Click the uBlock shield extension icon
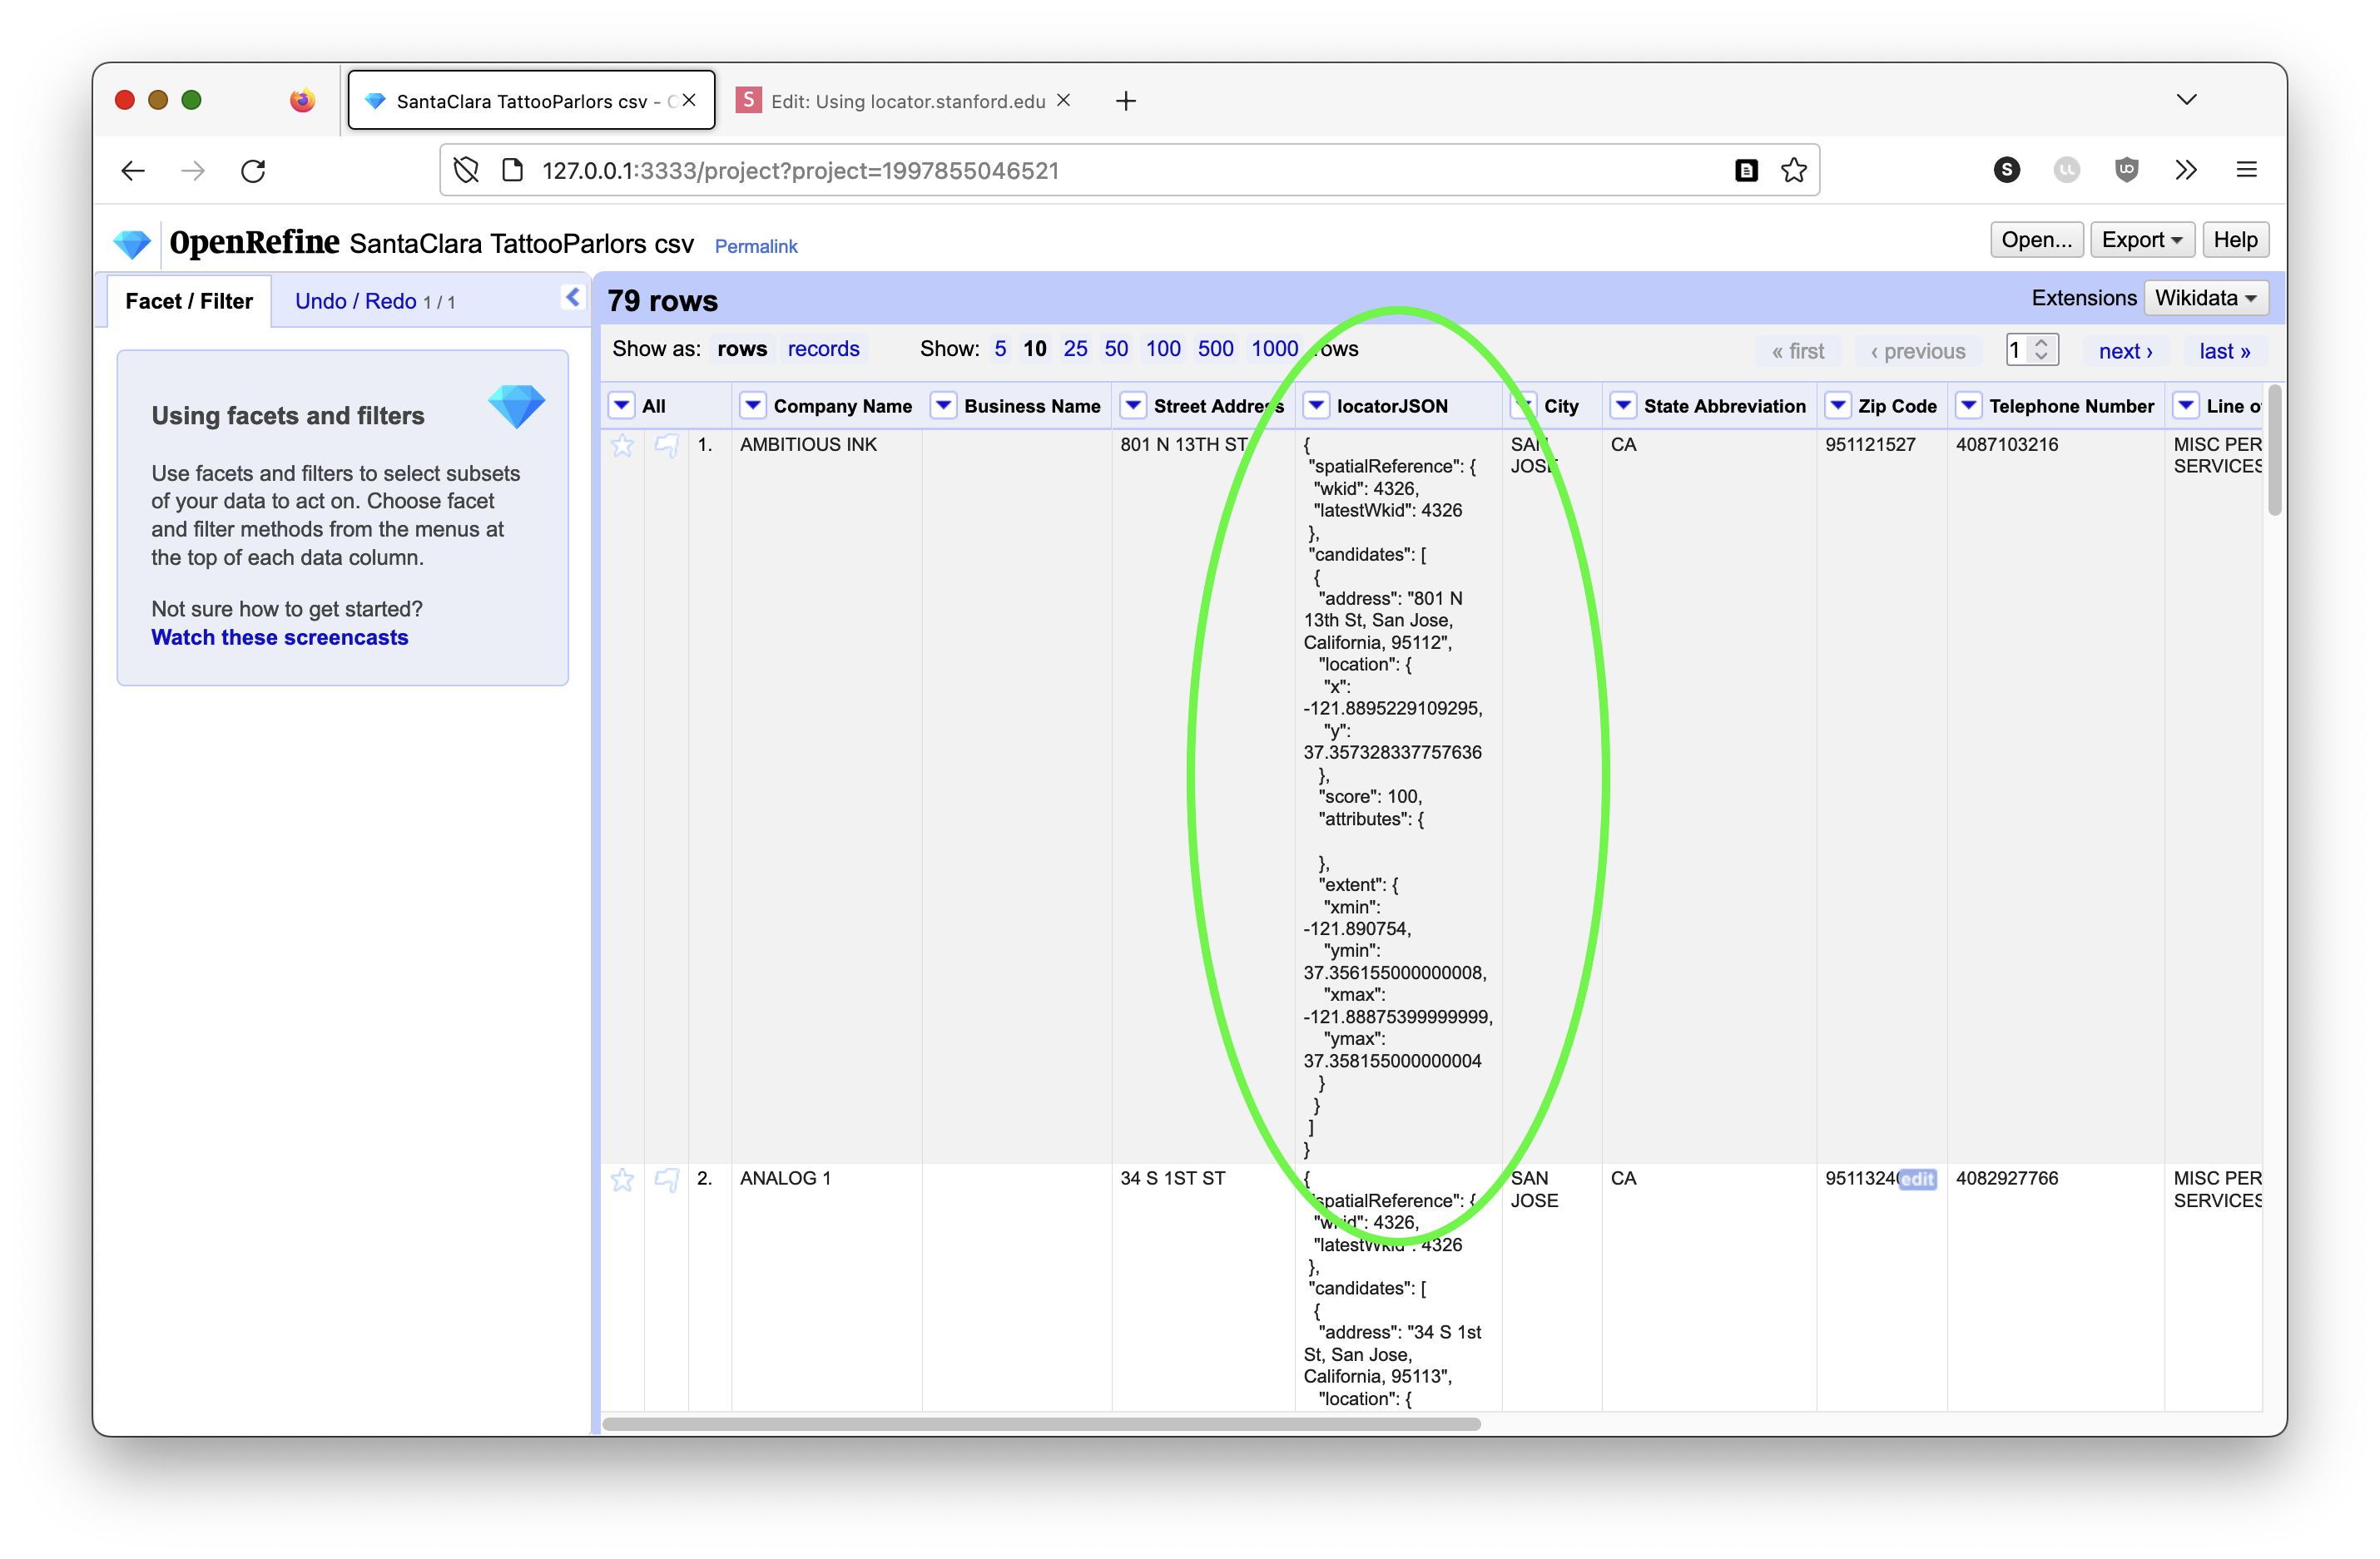2380x1559 pixels. pos(2126,170)
